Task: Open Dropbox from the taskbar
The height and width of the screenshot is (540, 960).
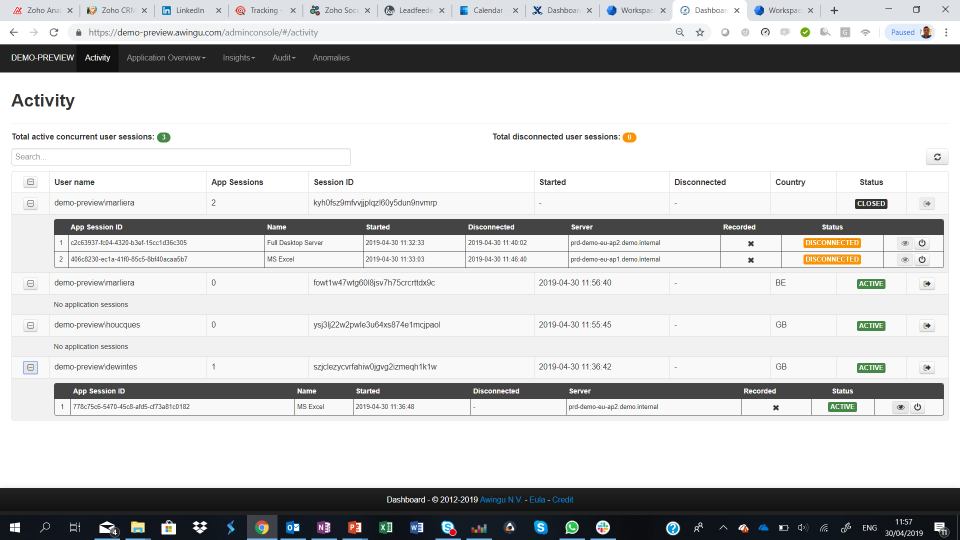Action: [200, 527]
